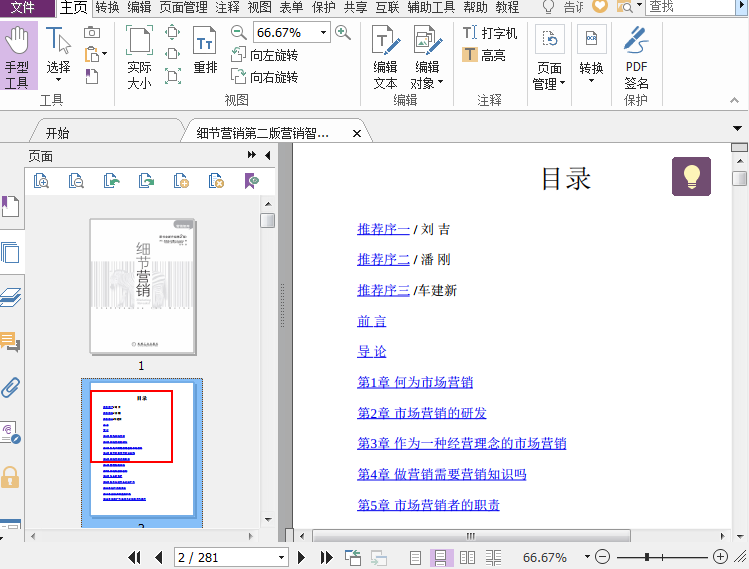Image resolution: width=749 pixels, height=569 pixels.
Task: Switch to single page view mode
Action: pos(416,557)
